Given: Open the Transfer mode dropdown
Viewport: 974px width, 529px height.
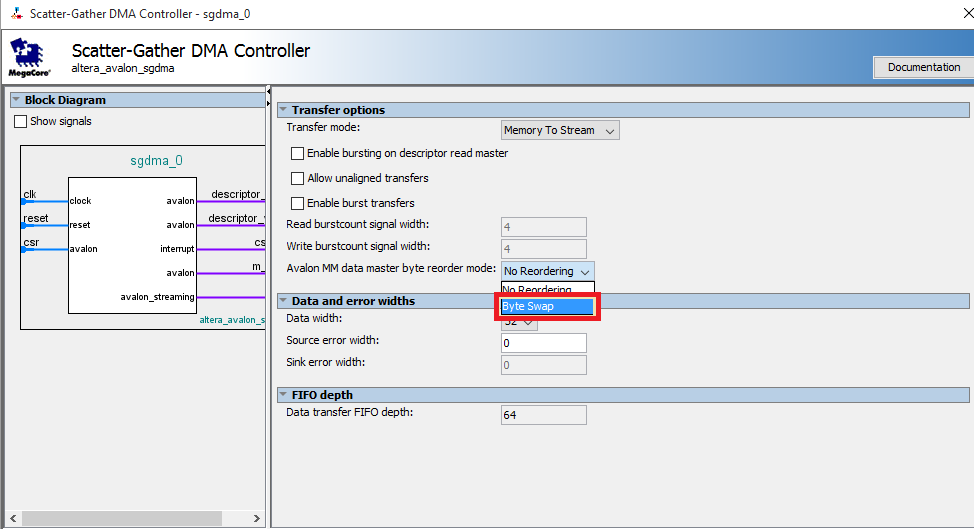Looking at the screenshot, I should pyautogui.click(x=560, y=130).
